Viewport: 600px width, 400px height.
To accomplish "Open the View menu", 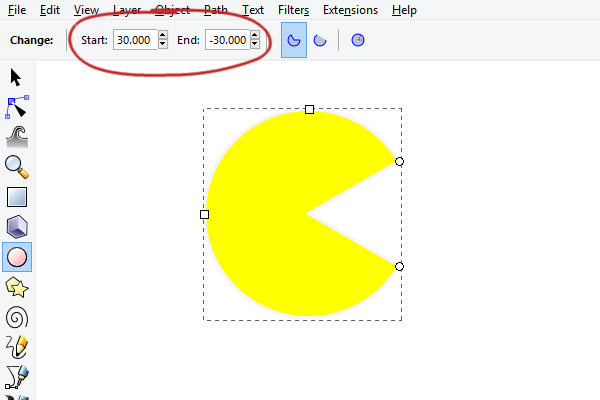I will coord(86,10).
